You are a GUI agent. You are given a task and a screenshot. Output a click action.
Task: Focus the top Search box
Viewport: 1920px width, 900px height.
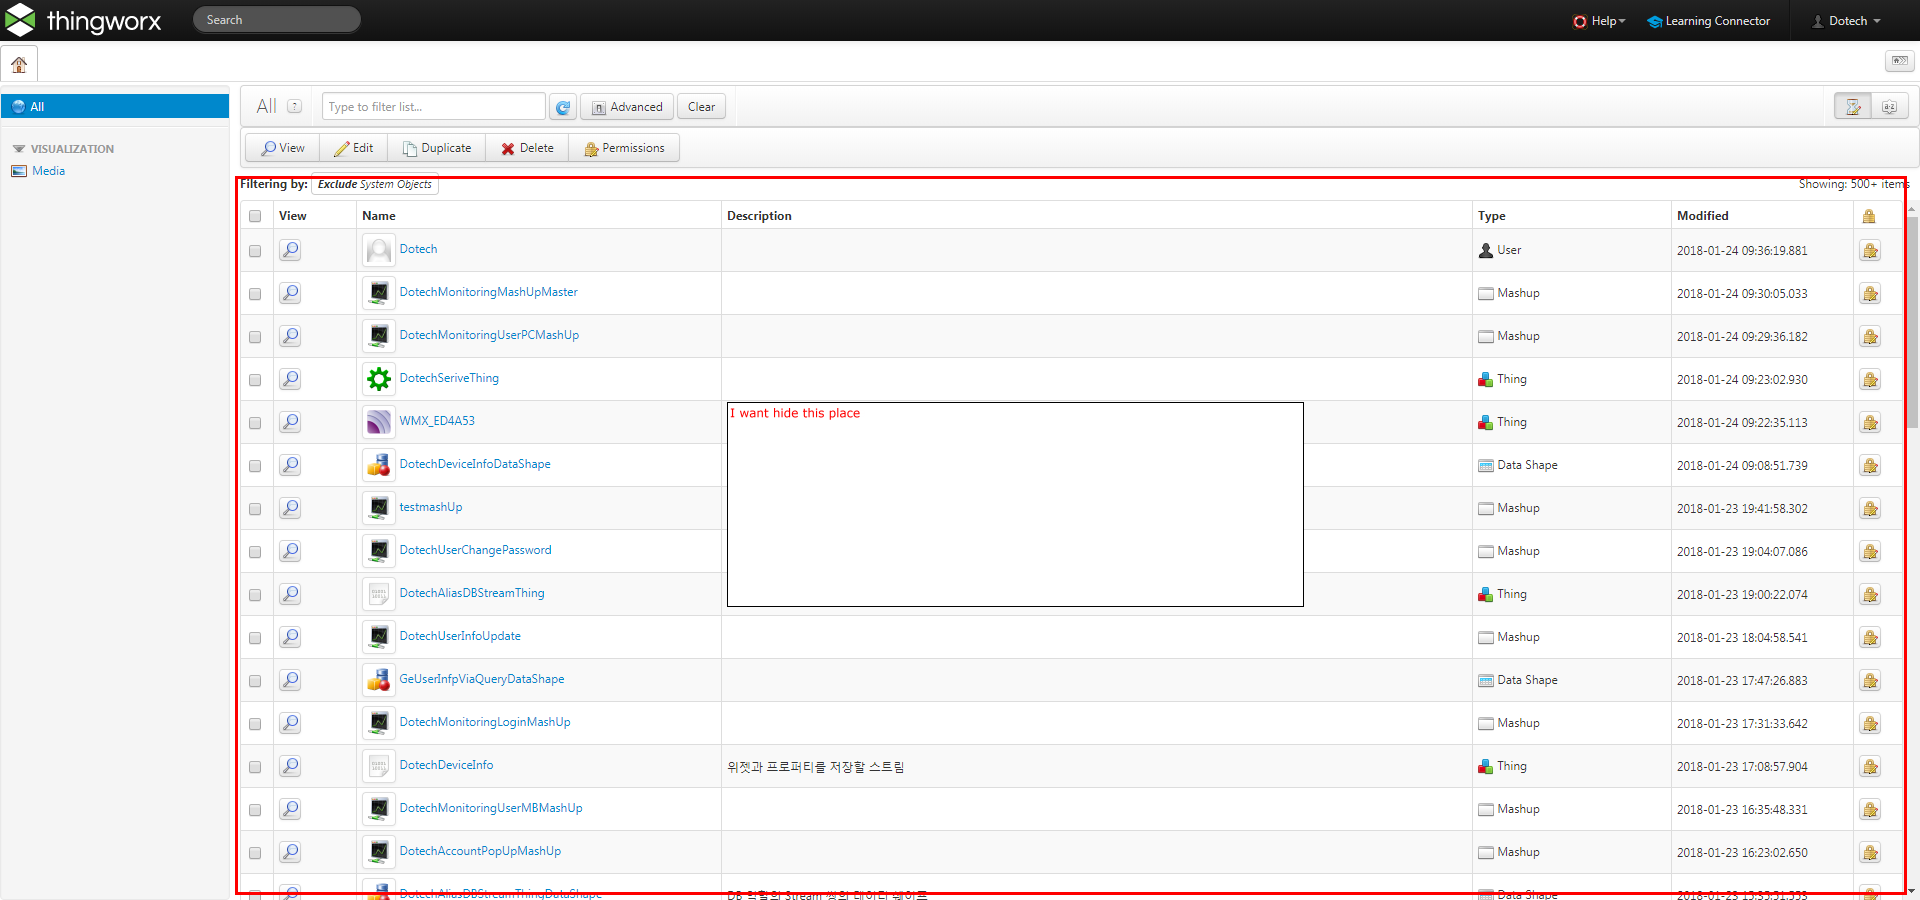coord(277,20)
